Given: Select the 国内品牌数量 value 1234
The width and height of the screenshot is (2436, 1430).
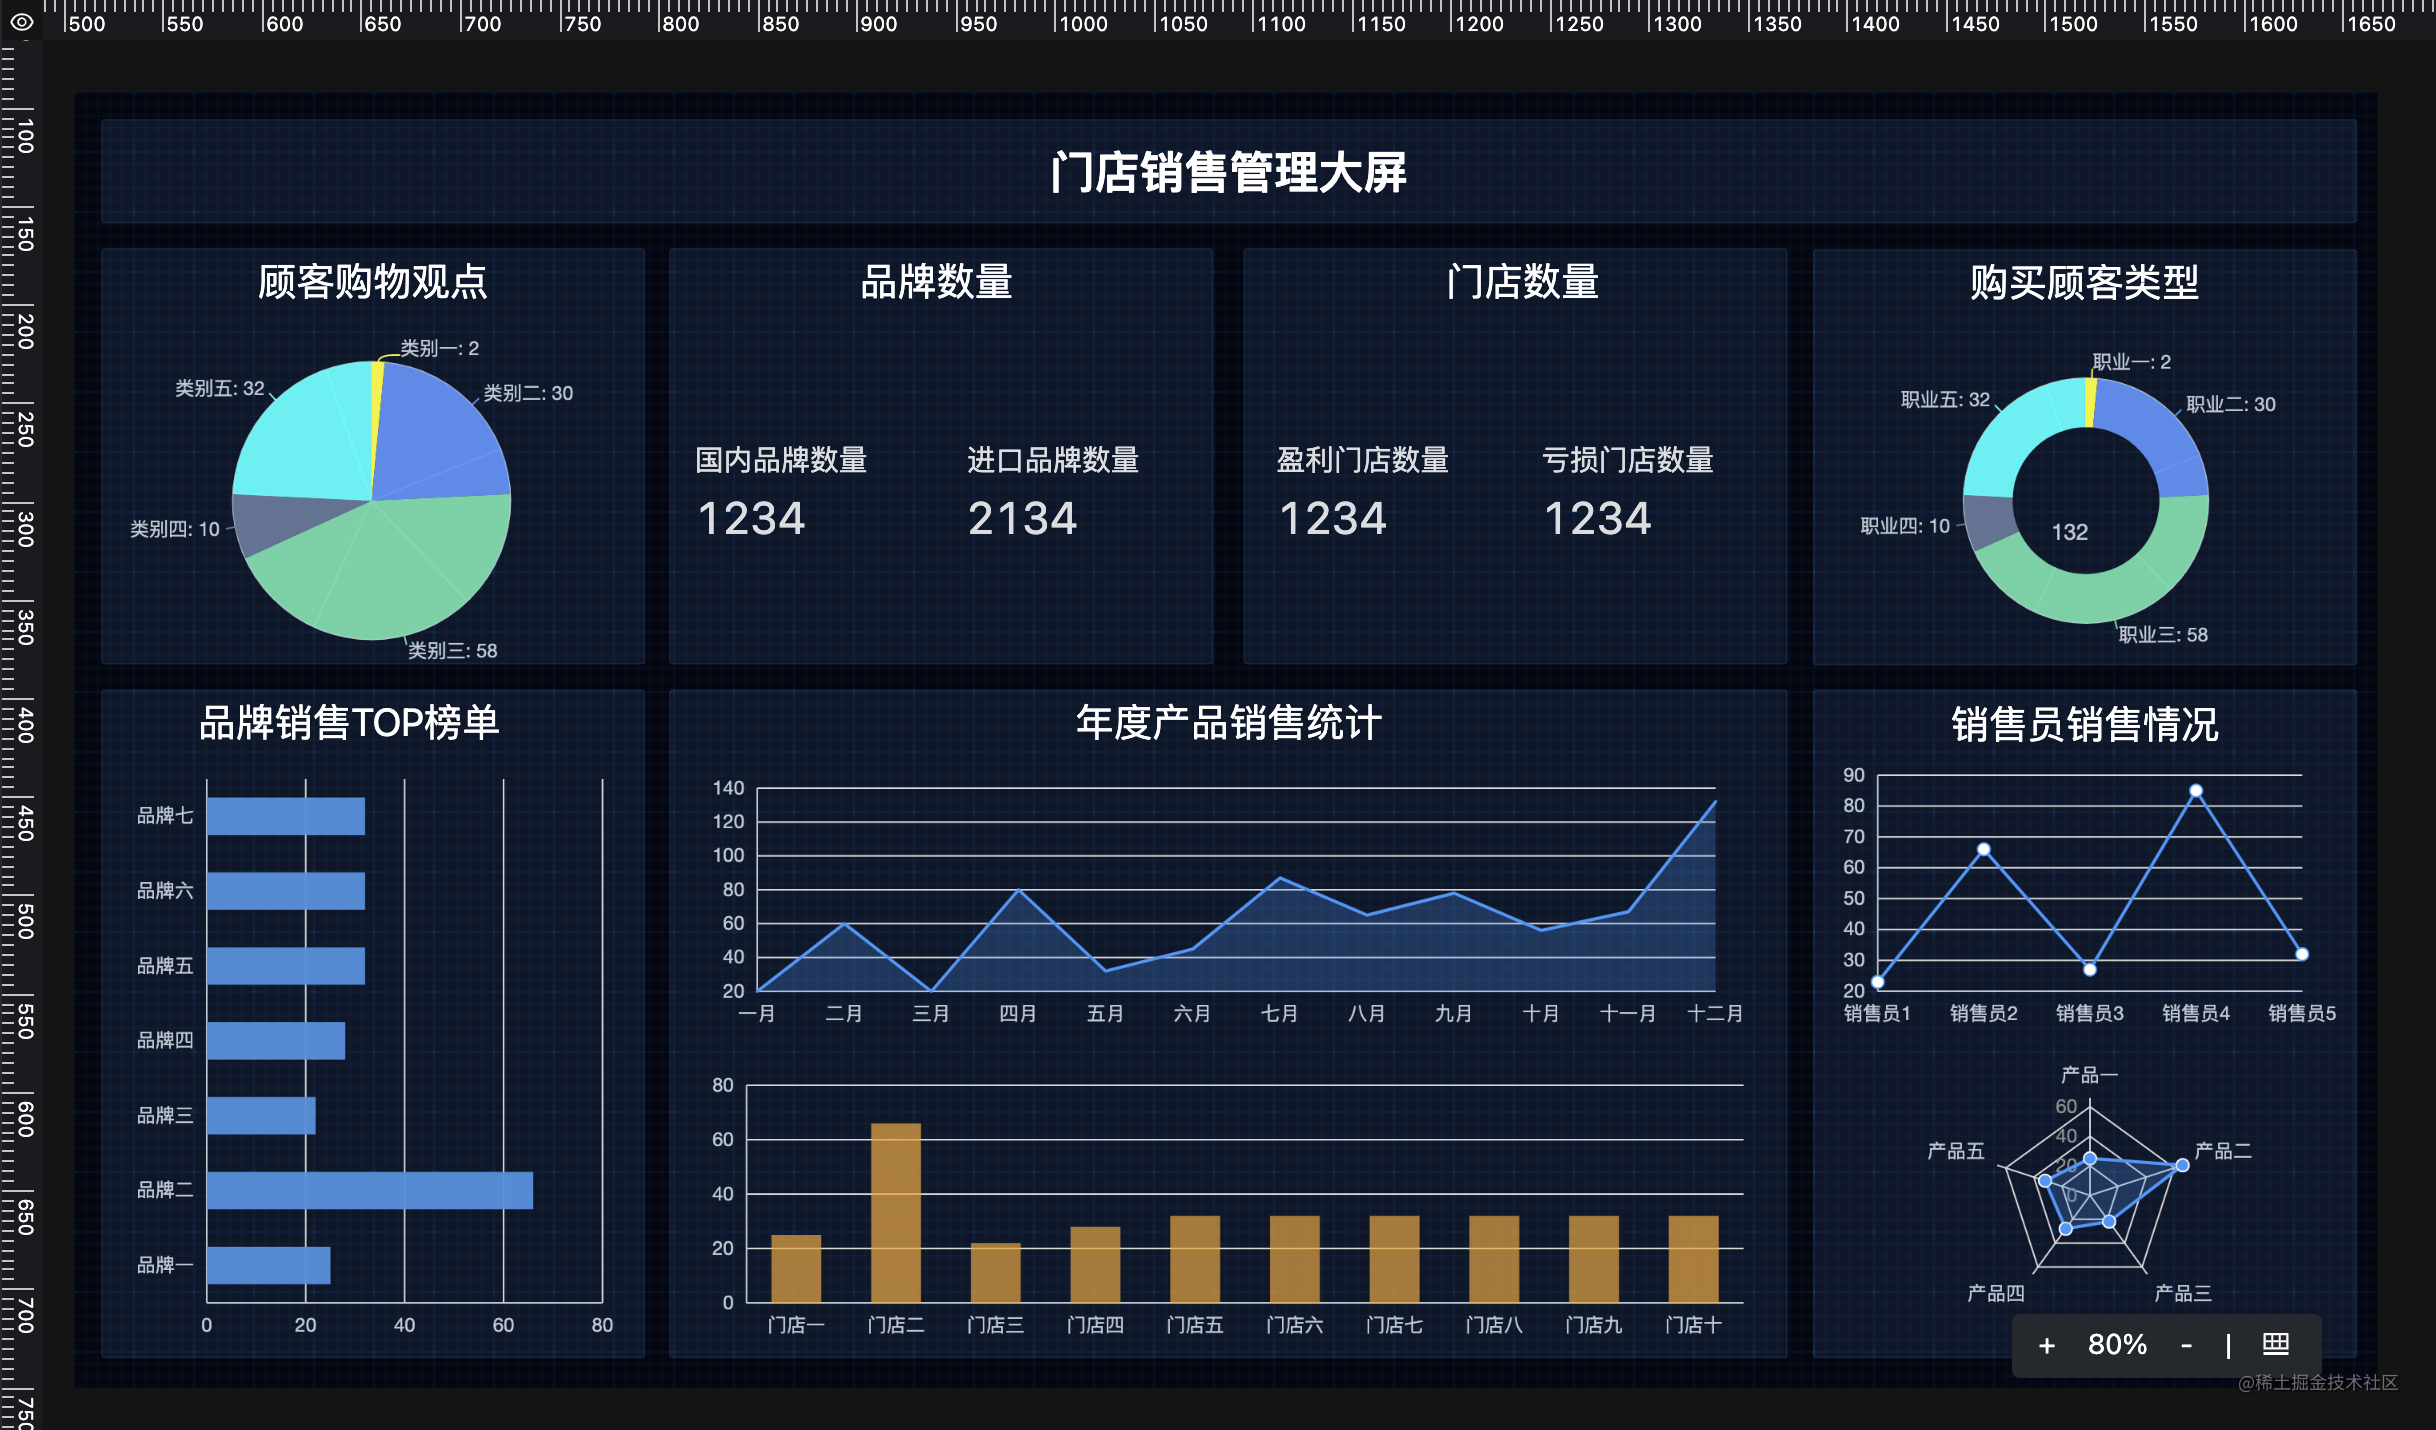Looking at the screenshot, I should [751, 519].
